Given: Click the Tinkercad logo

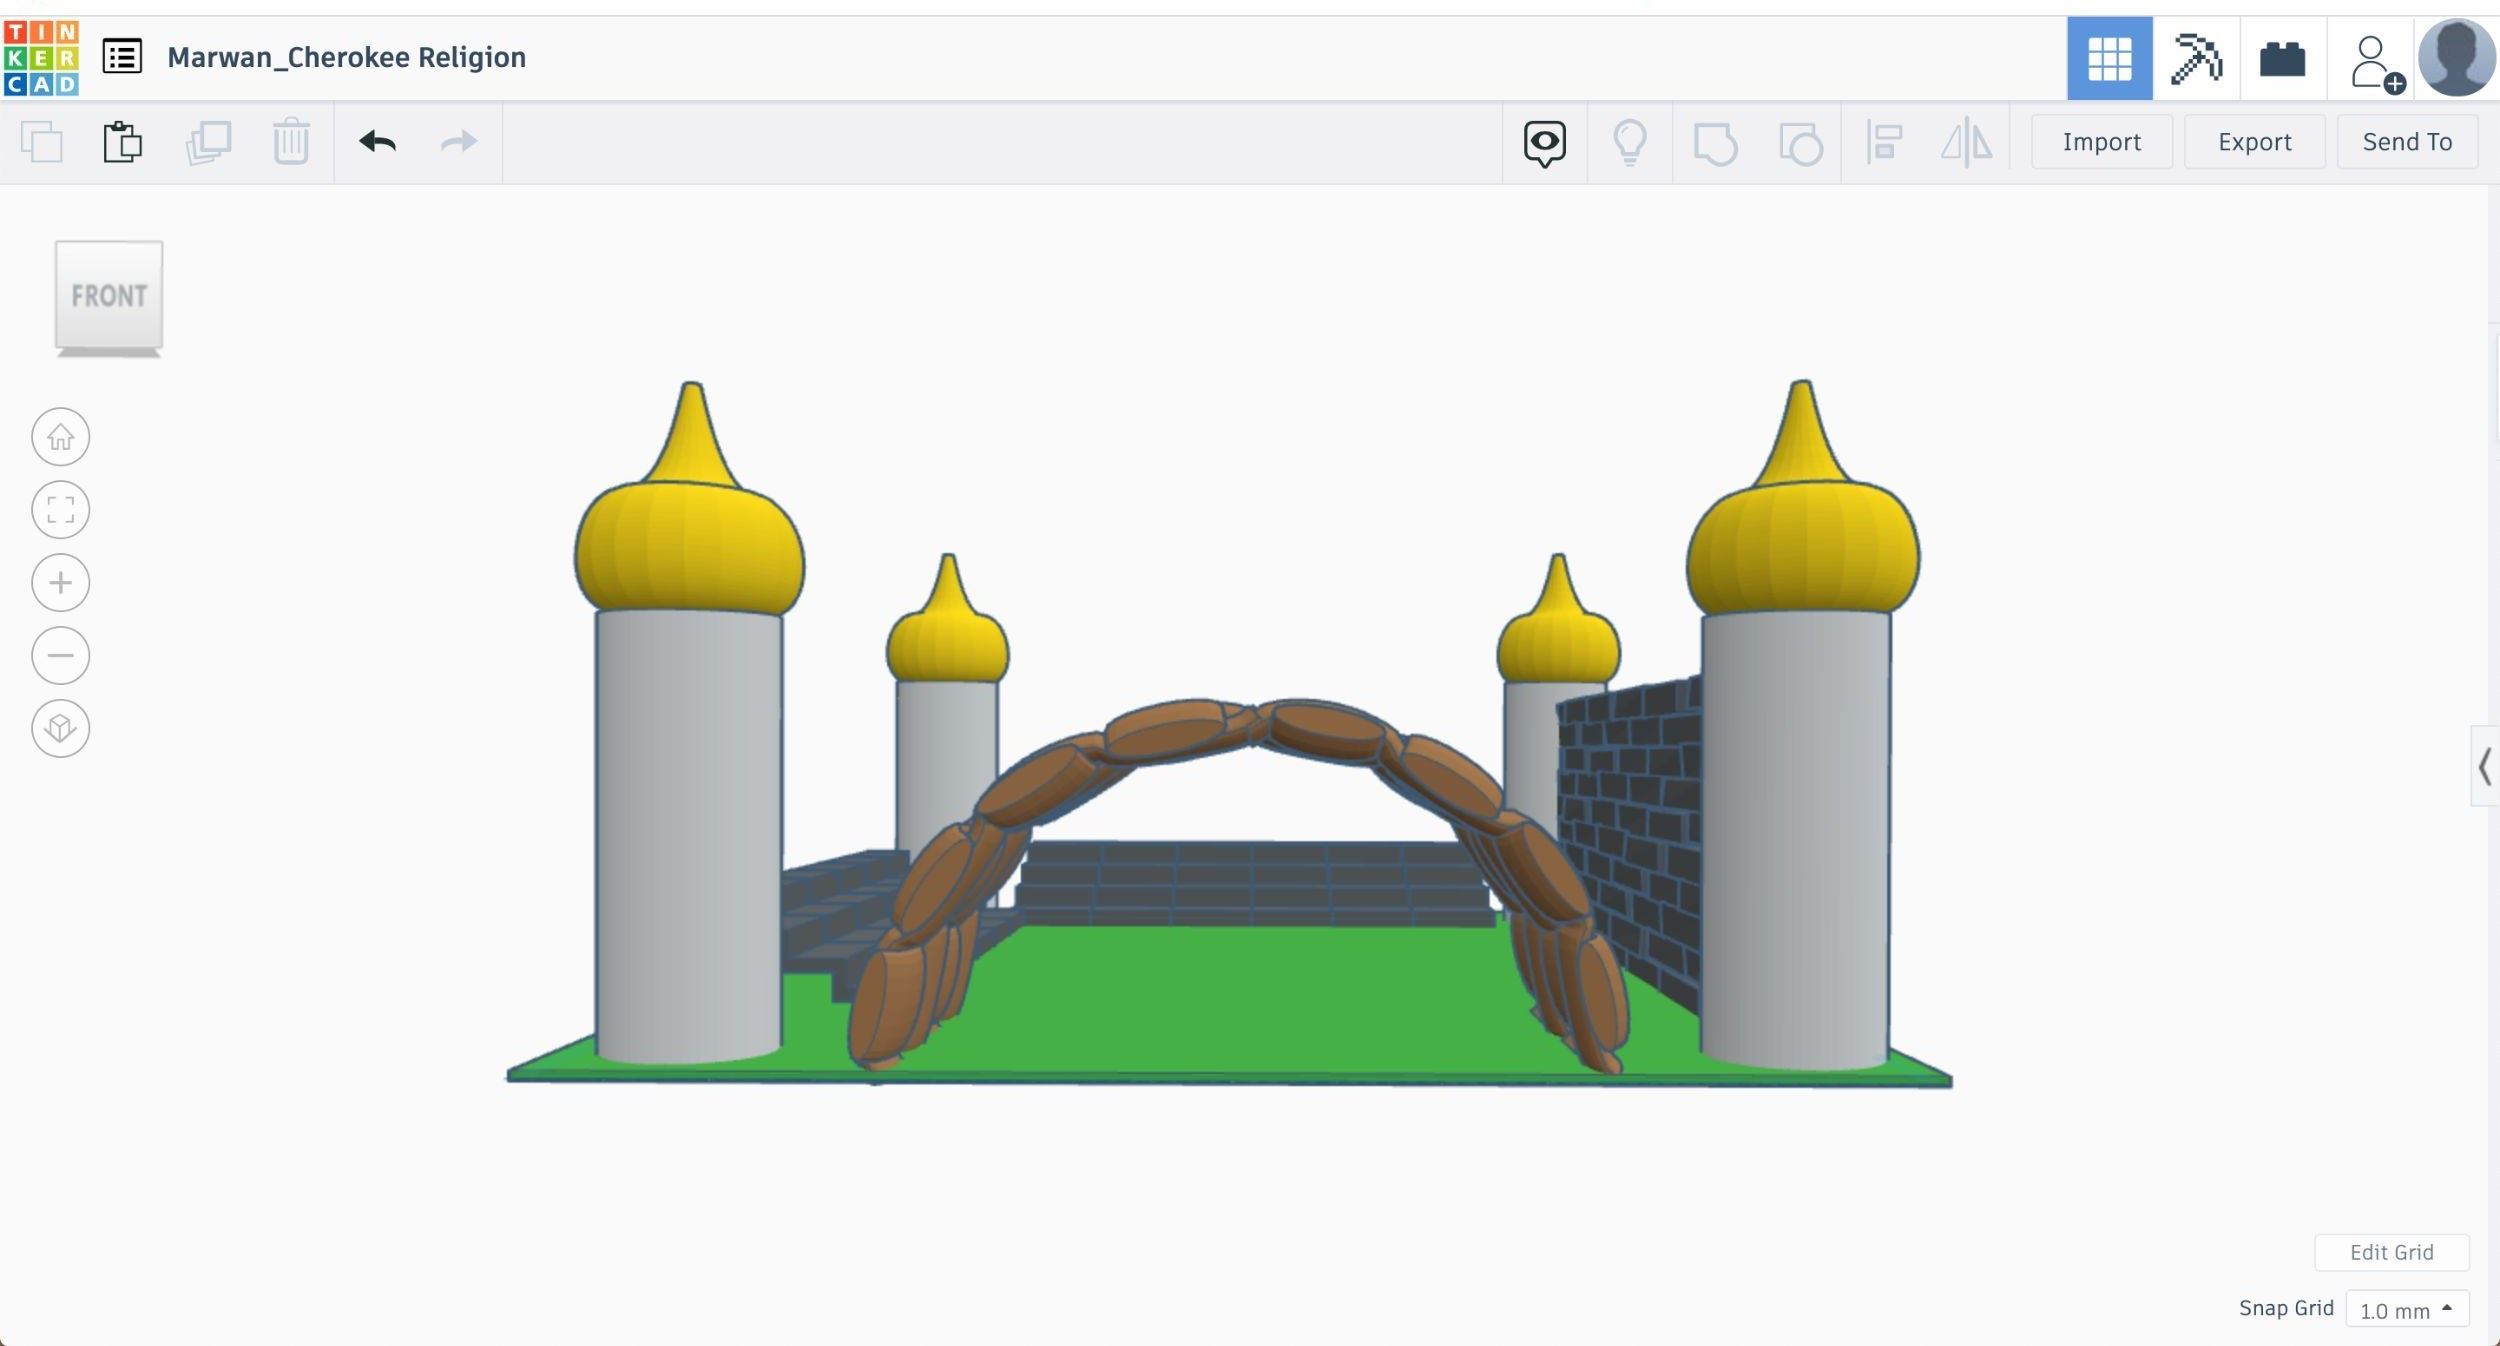Looking at the screenshot, I should point(41,58).
